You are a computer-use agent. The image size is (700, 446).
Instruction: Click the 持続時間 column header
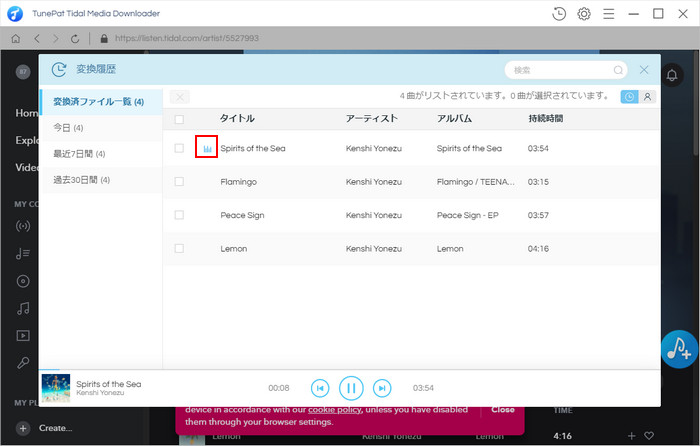coord(546,118)
